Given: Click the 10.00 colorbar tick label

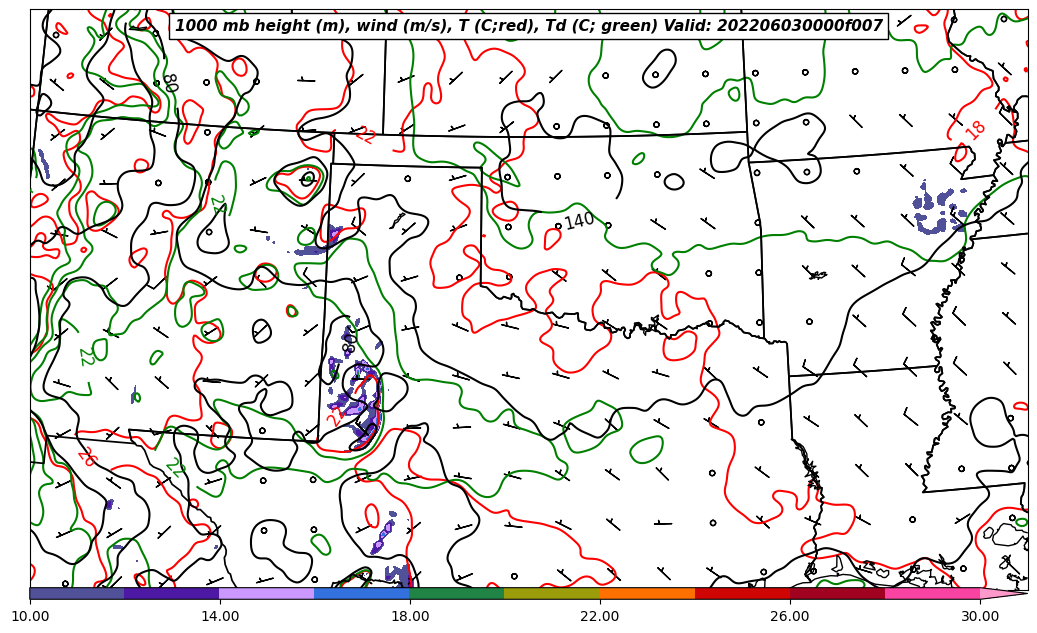Looking at the screenshot, I should [30, 616].
